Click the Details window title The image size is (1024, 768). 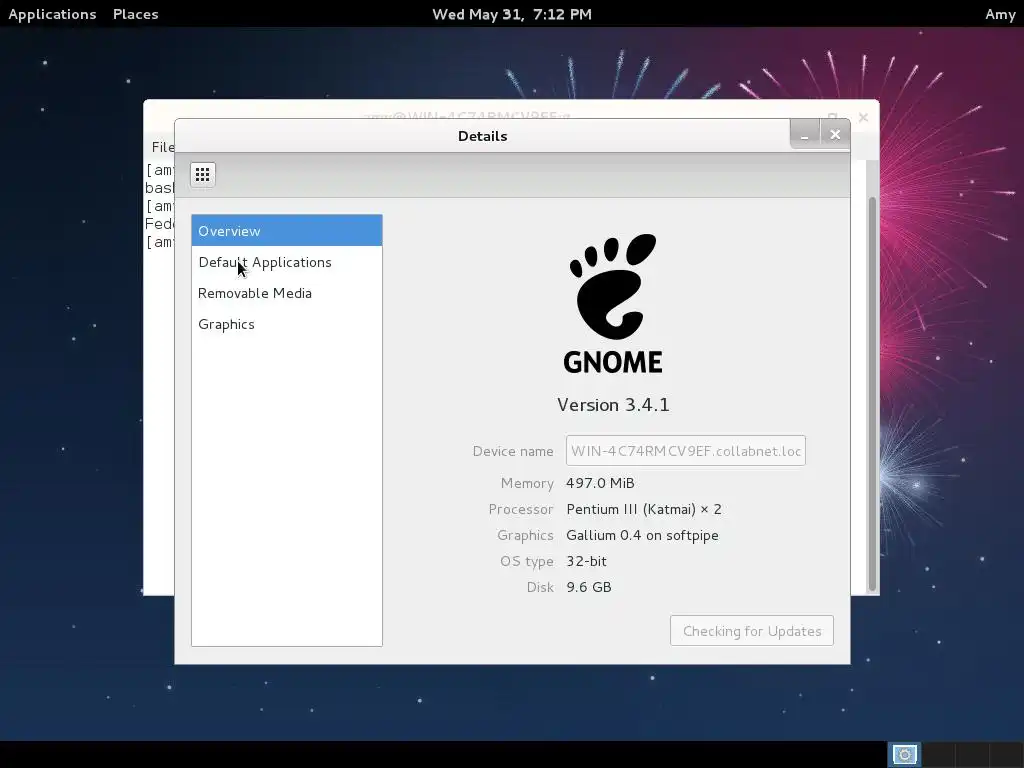coord(483,136)
